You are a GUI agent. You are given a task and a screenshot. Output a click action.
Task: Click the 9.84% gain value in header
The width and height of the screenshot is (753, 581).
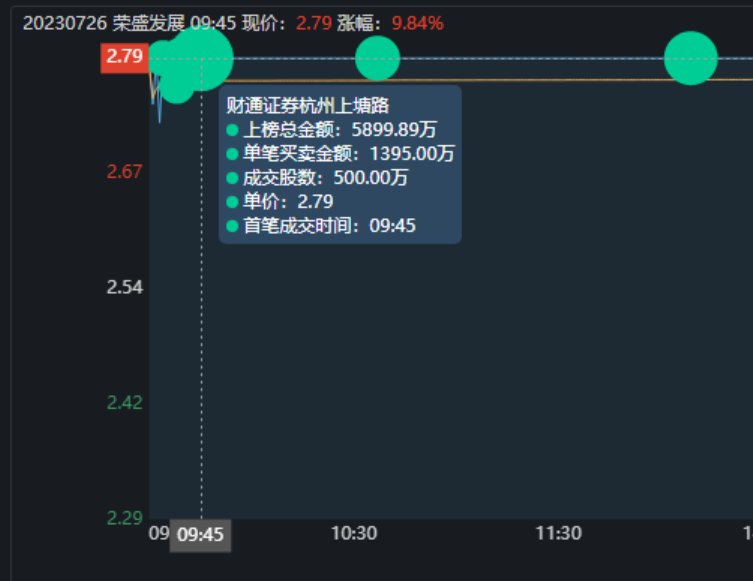tap(418, 22)
